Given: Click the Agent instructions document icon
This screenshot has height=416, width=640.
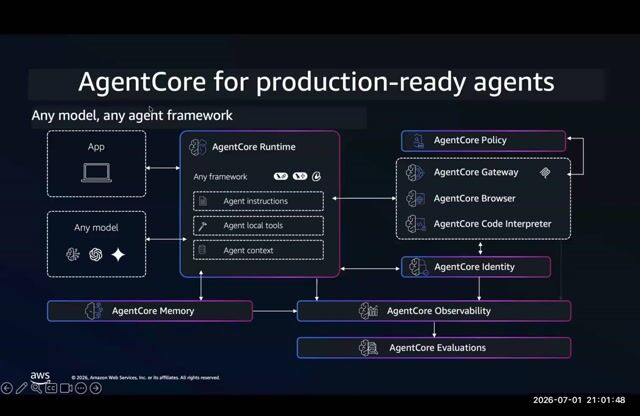Looking at the screenshot, I should click(203, 201).
